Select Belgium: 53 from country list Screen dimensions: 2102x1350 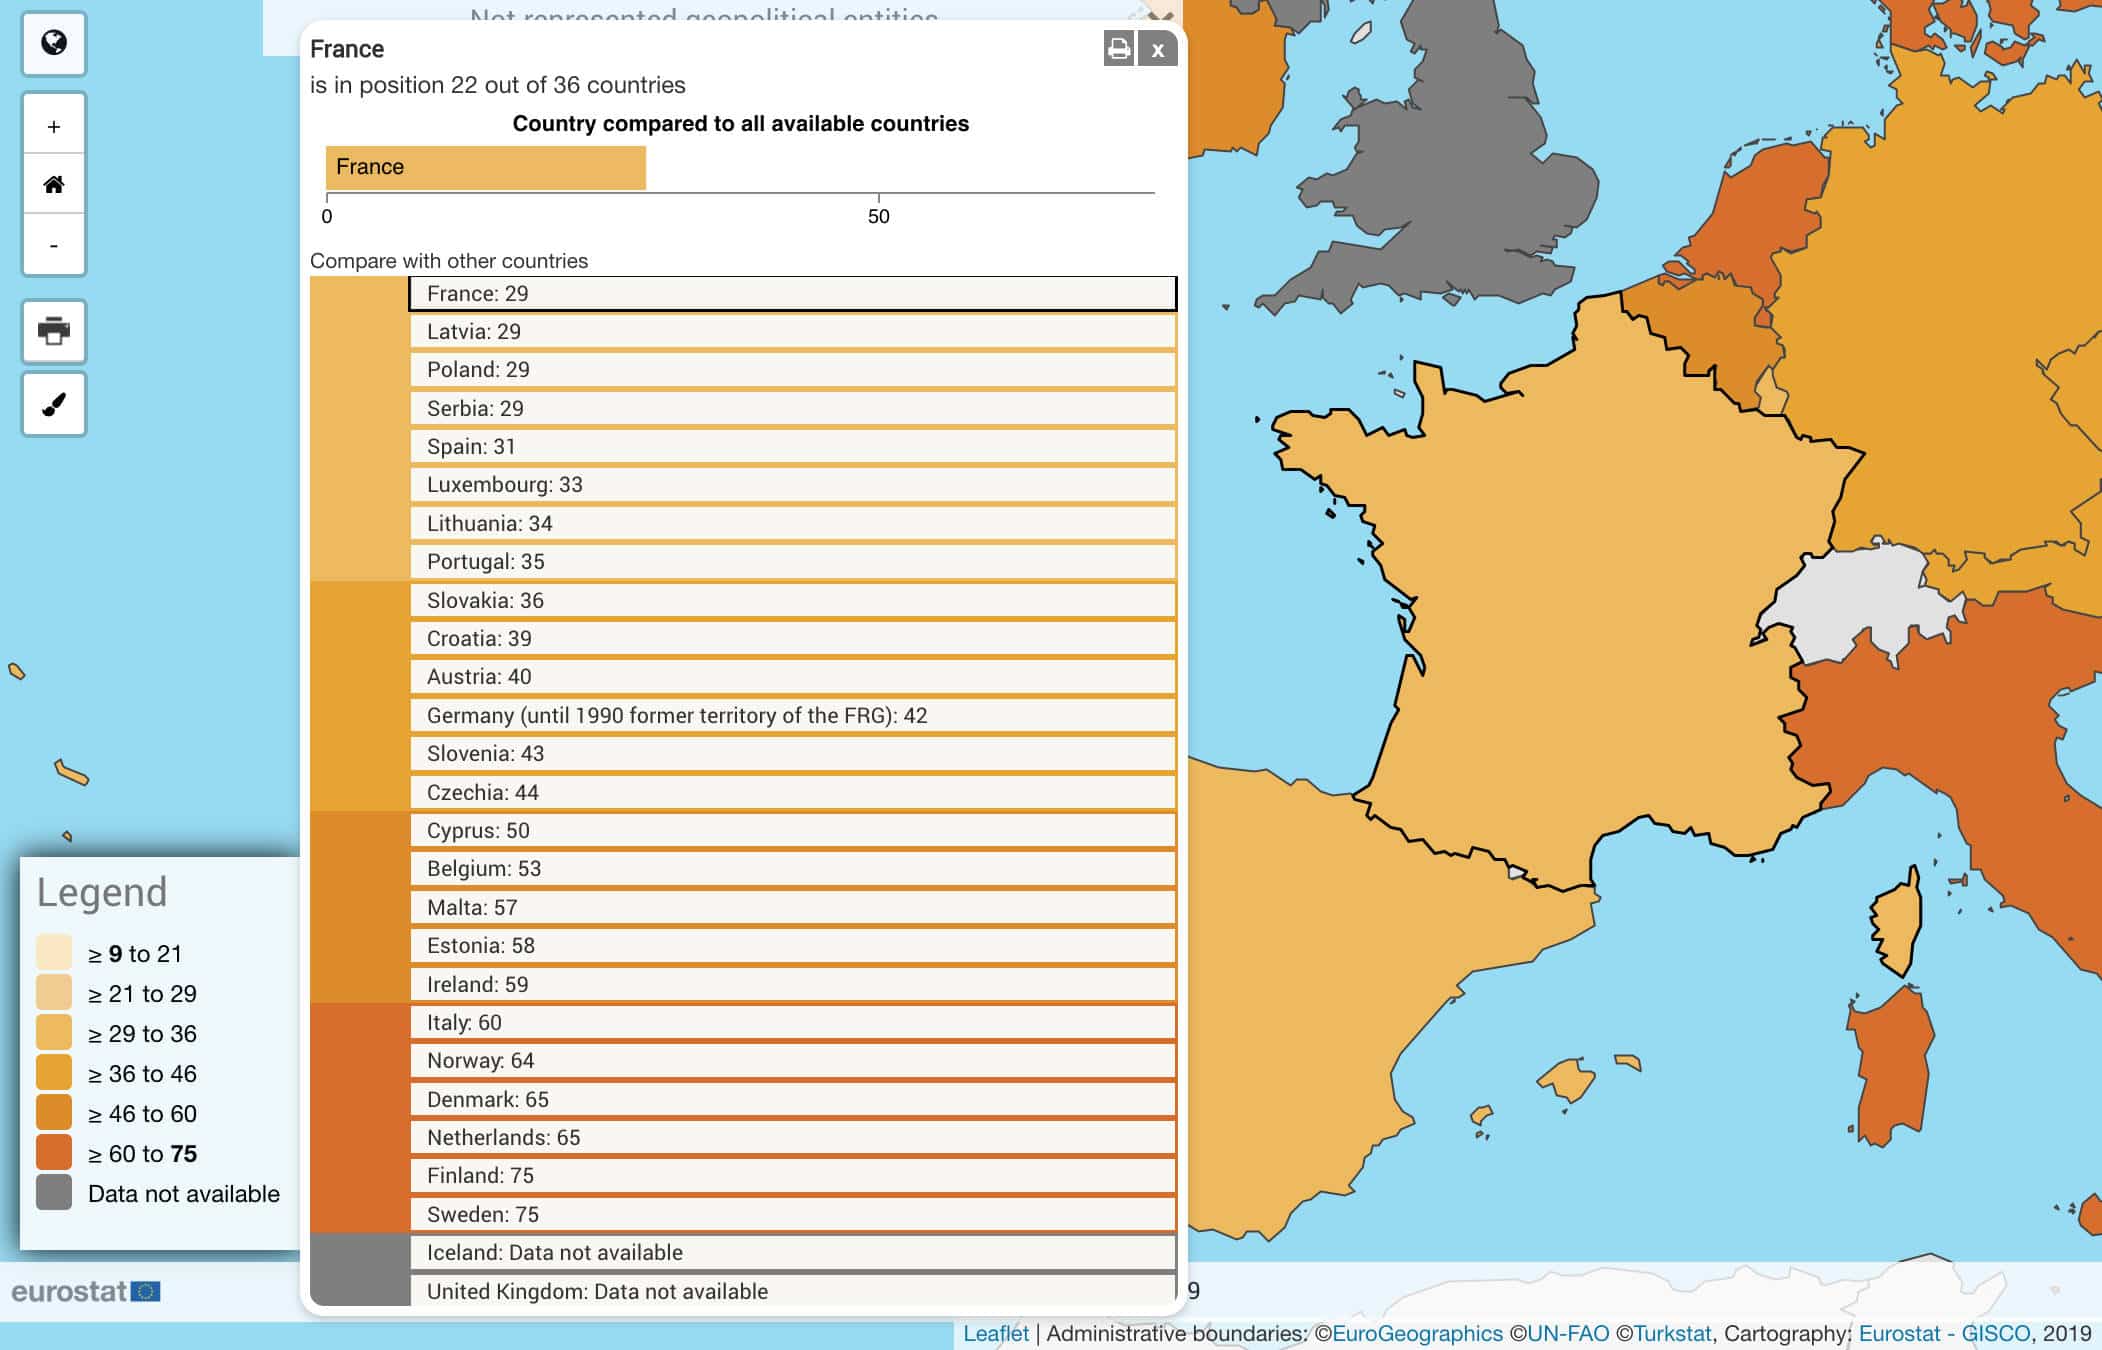[791, 869]
